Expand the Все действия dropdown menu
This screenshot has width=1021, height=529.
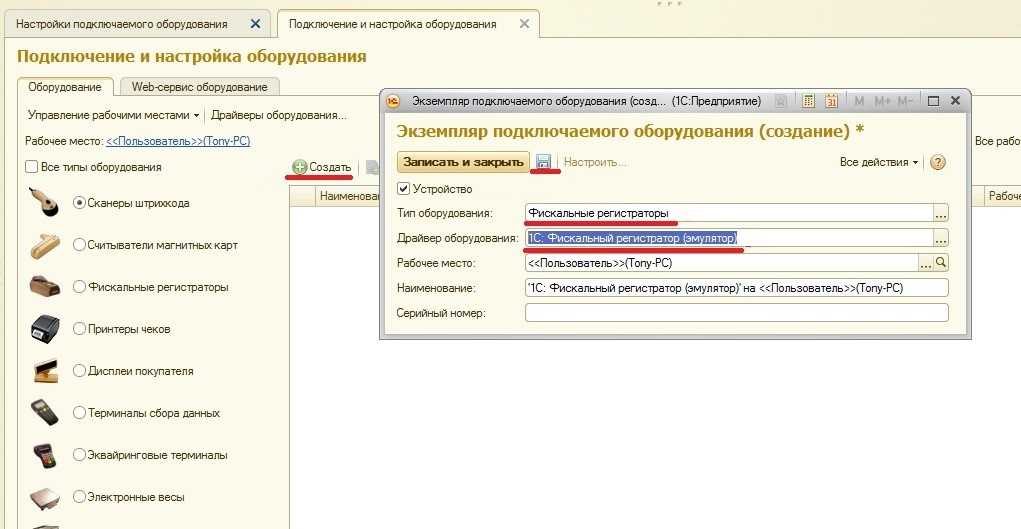[879, 162]
